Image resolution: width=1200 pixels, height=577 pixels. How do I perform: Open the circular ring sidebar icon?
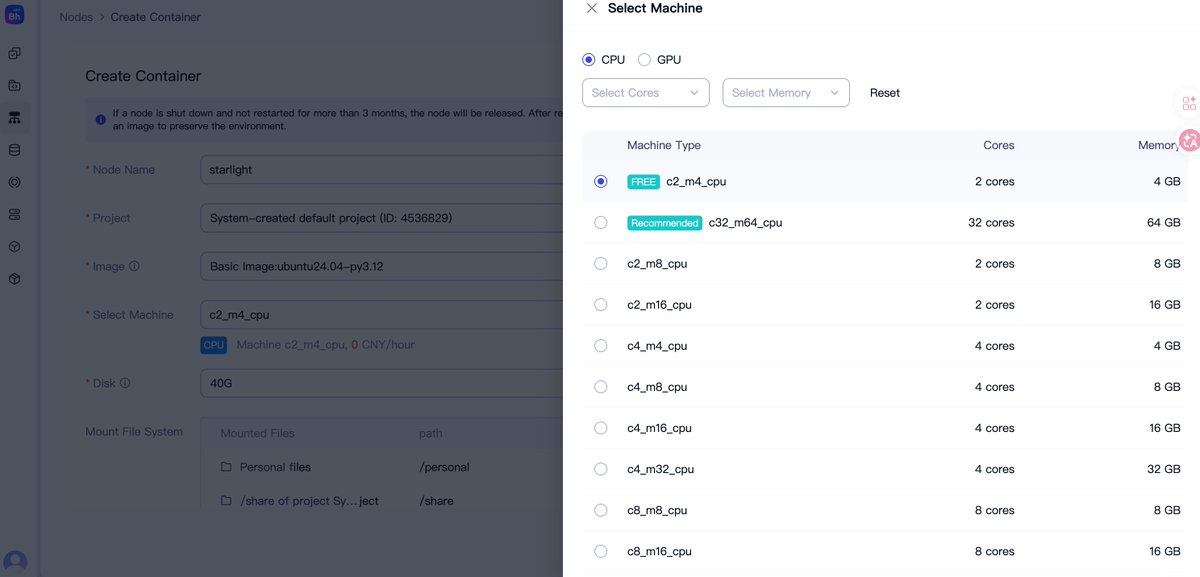14,182
